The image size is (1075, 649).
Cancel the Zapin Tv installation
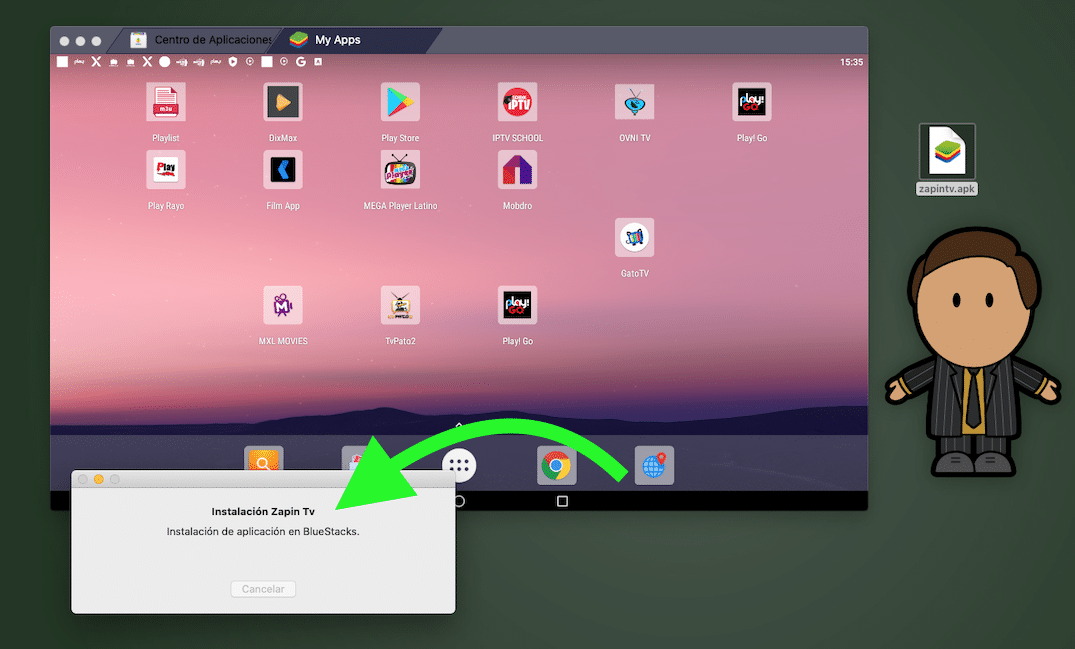[x=262, y=589]
